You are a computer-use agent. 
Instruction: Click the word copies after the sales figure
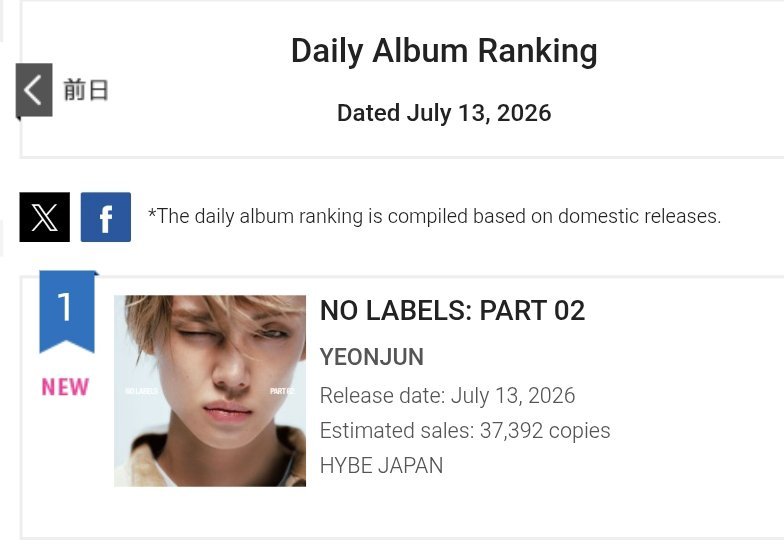580,432
